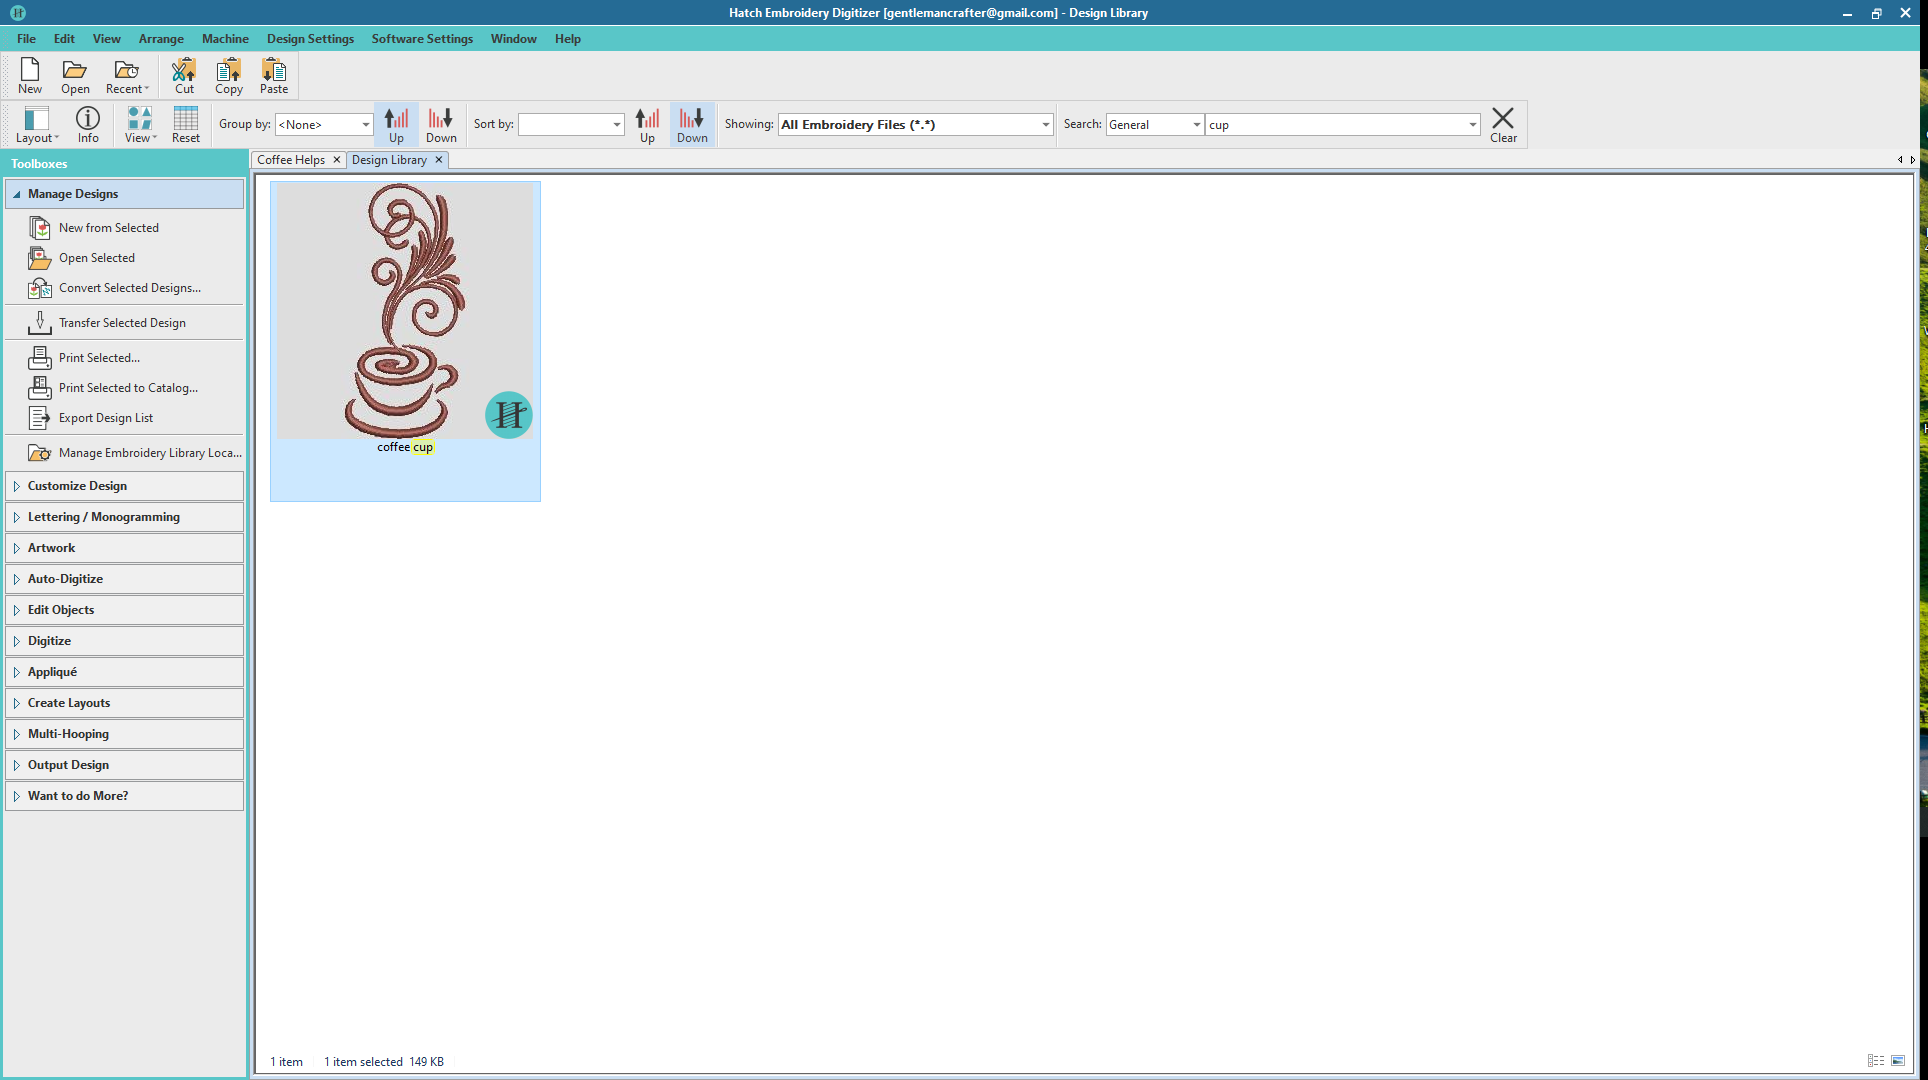Open Showing file type dropdown
The width and height of the screenshot is (1928, 1080).
1045,125
